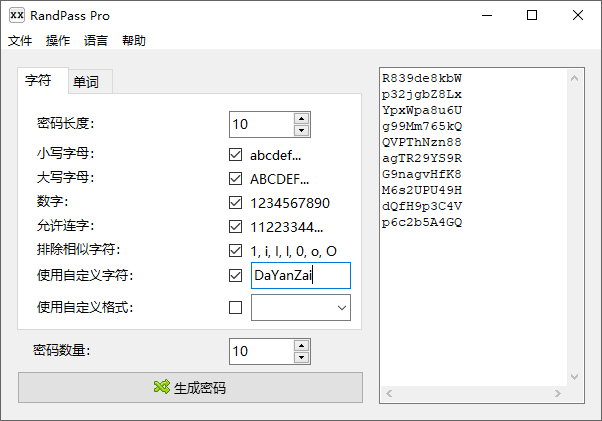Click the 密码长度 value field
This screenshot has width=602, height=421.
tap(262, 124)
